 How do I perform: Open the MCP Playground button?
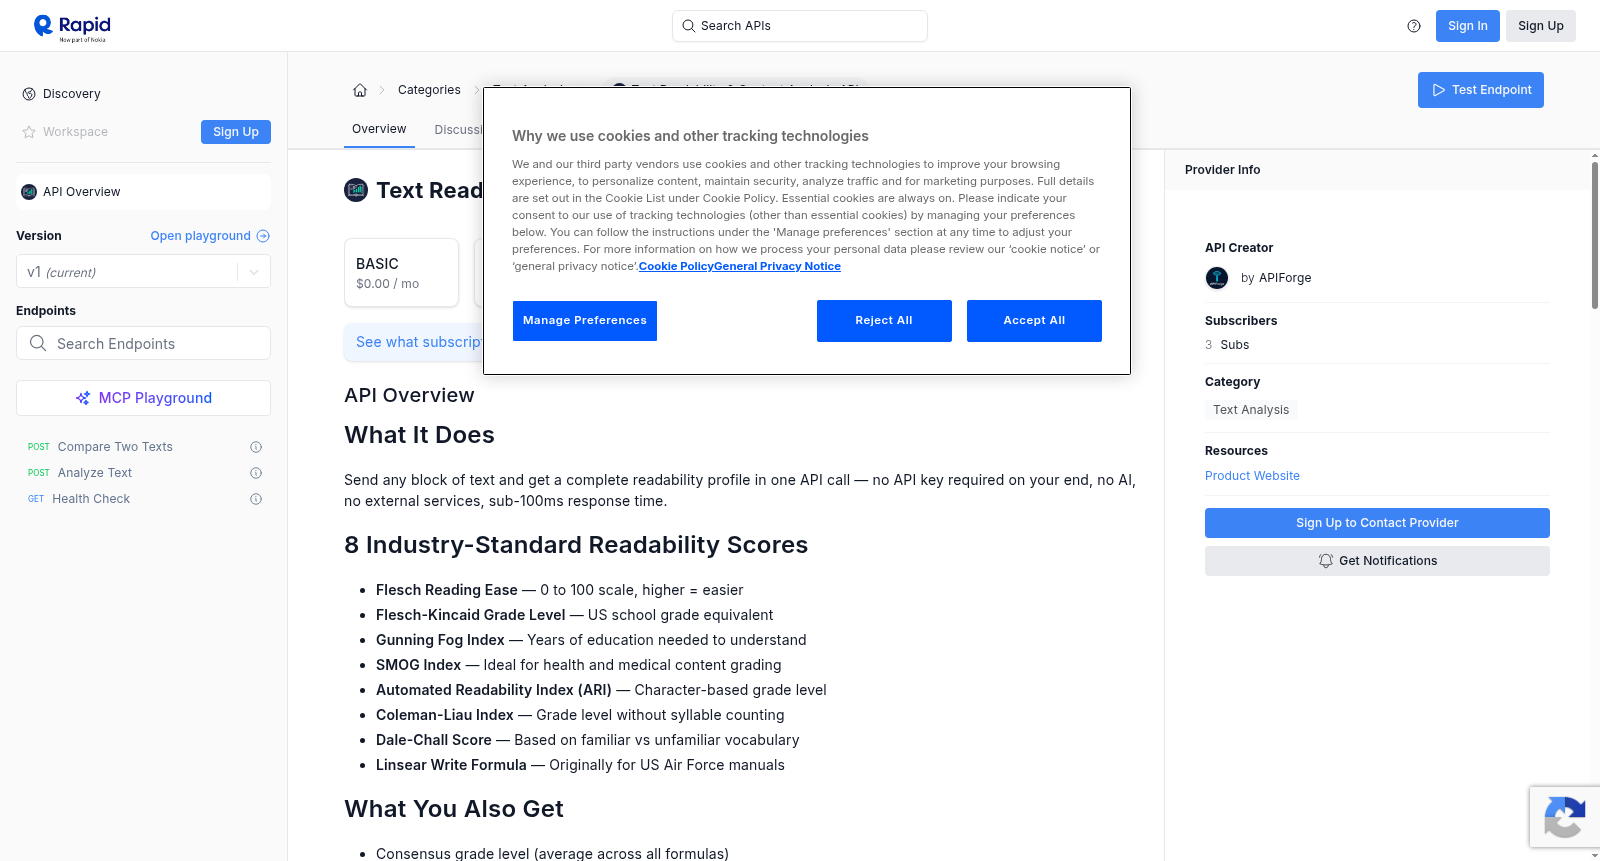click(143, 398)
